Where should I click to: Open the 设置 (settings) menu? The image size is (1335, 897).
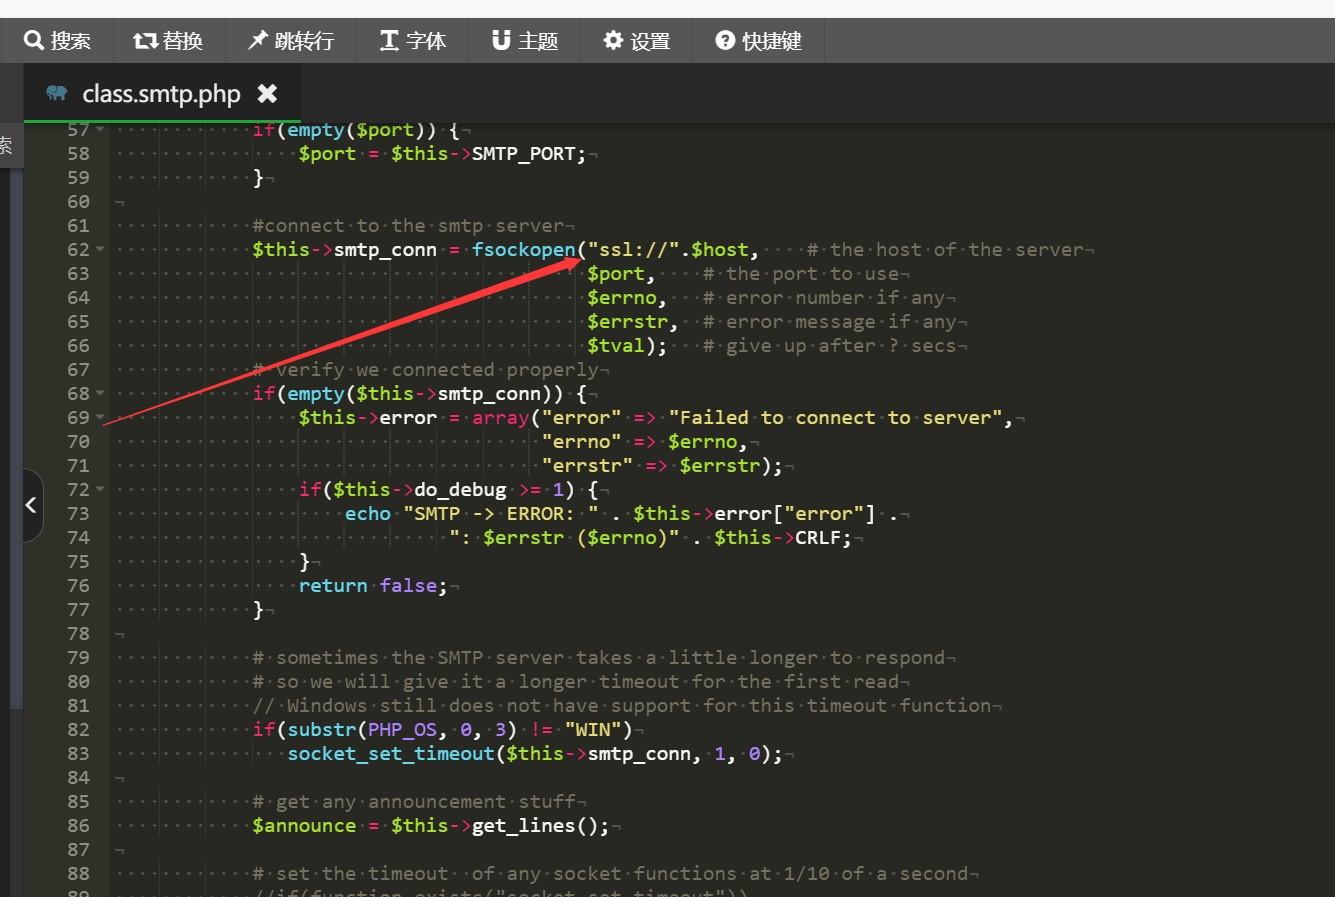pos(637,41)
